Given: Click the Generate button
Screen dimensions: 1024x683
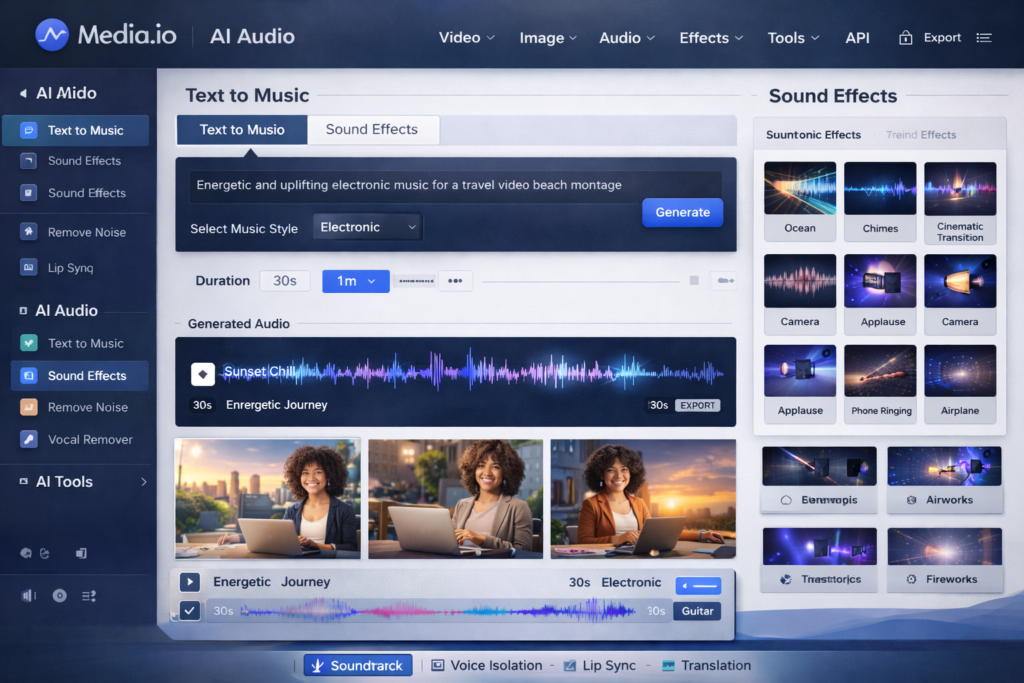Looking at the screenshot, I should coord(682,212).
